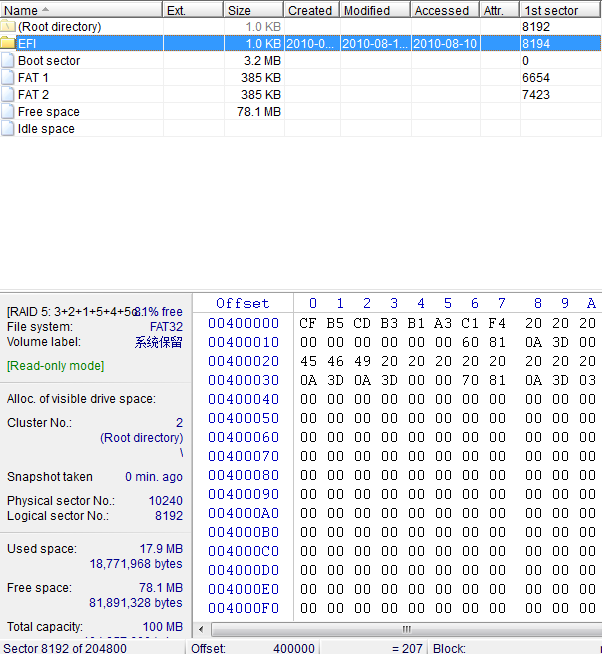Select the Free space entry name
This screenshot has height=654, width=602.
point(48,112)
